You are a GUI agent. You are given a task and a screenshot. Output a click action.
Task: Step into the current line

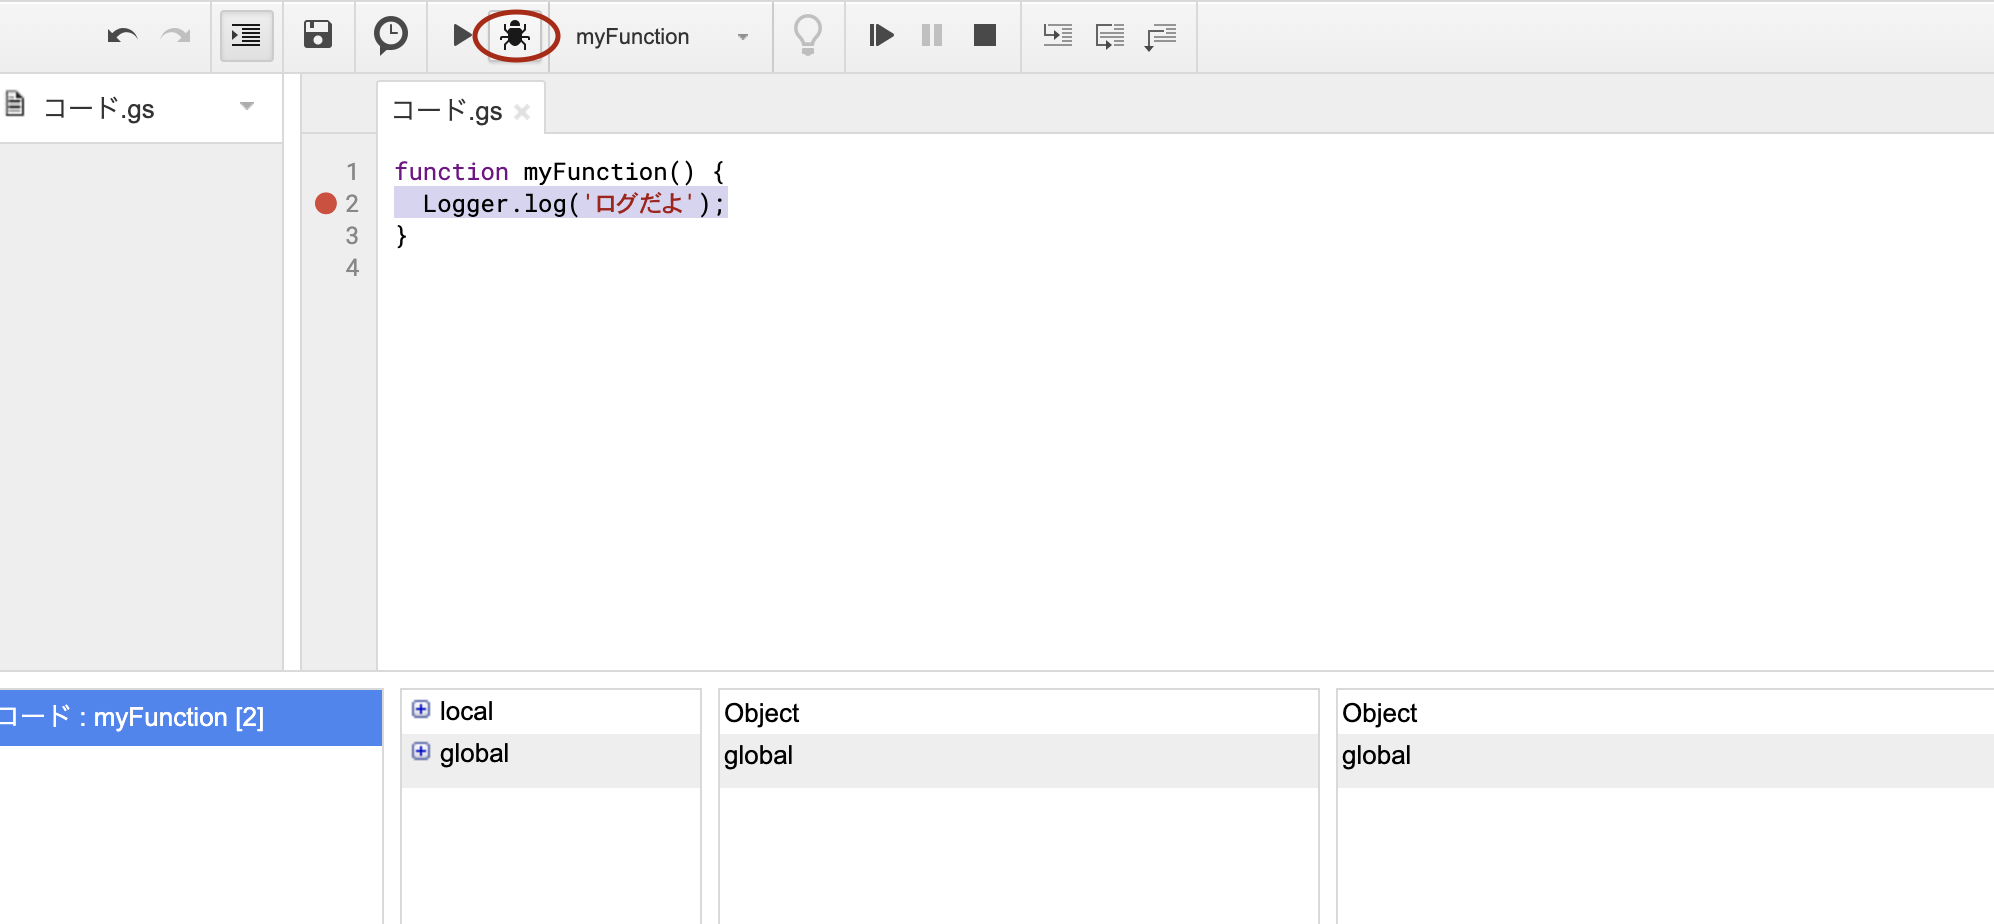point(1057,36)
